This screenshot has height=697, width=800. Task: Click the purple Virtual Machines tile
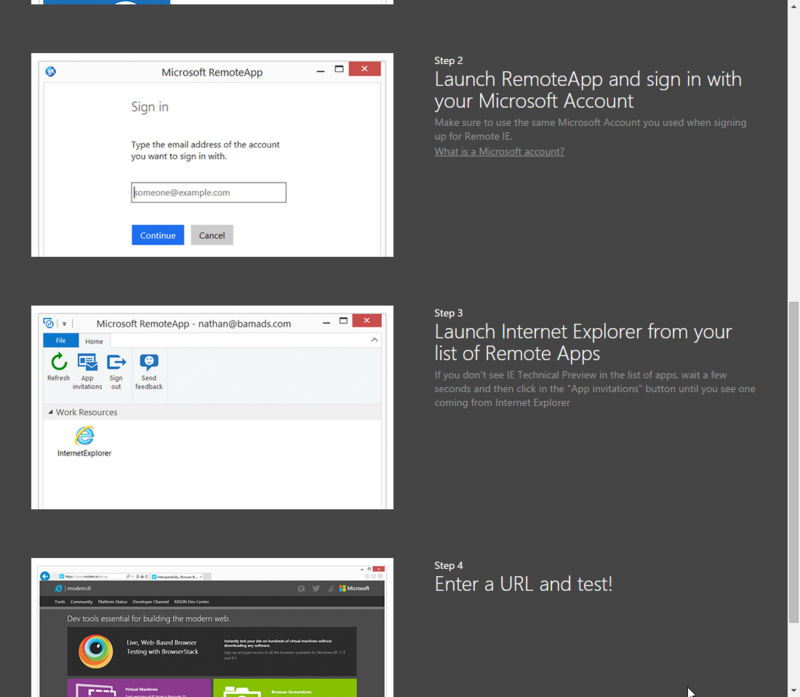pyautogui.click(x=139, y=688)
